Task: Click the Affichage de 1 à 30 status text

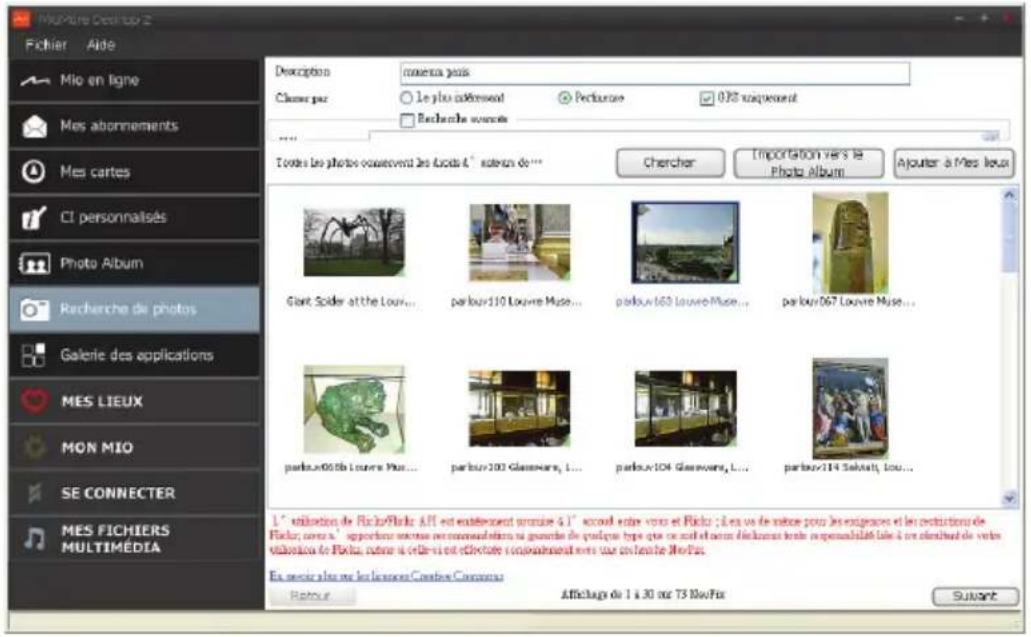Action: (642, 594)
